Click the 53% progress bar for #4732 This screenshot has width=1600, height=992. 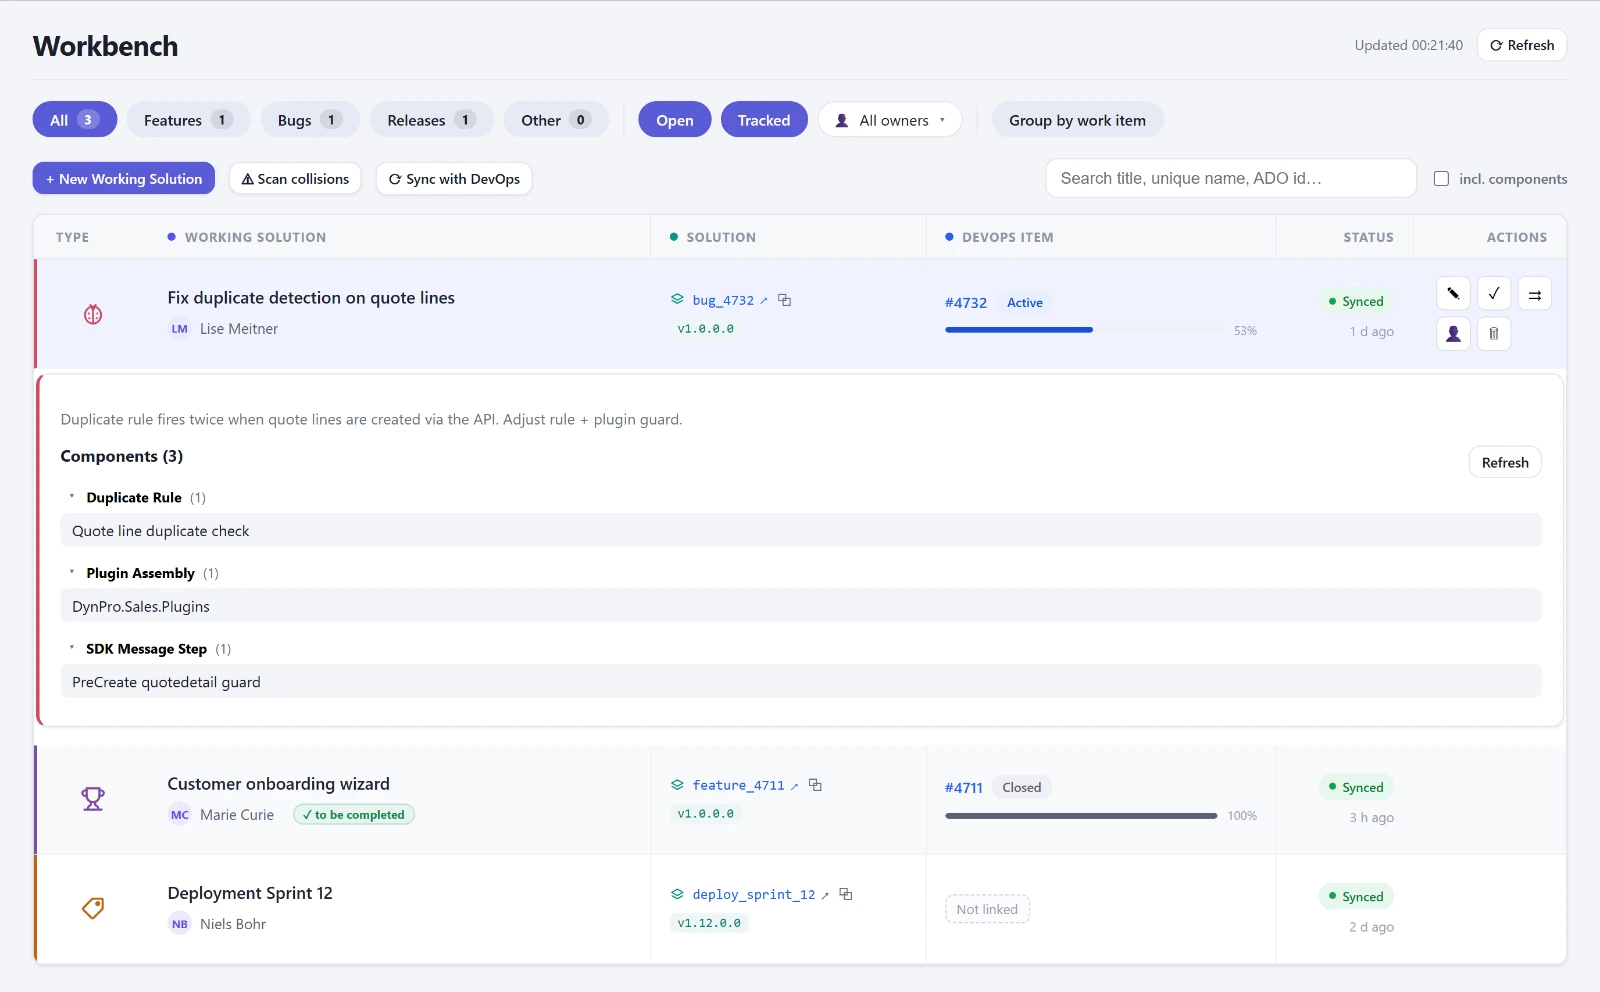point(1084,329)
